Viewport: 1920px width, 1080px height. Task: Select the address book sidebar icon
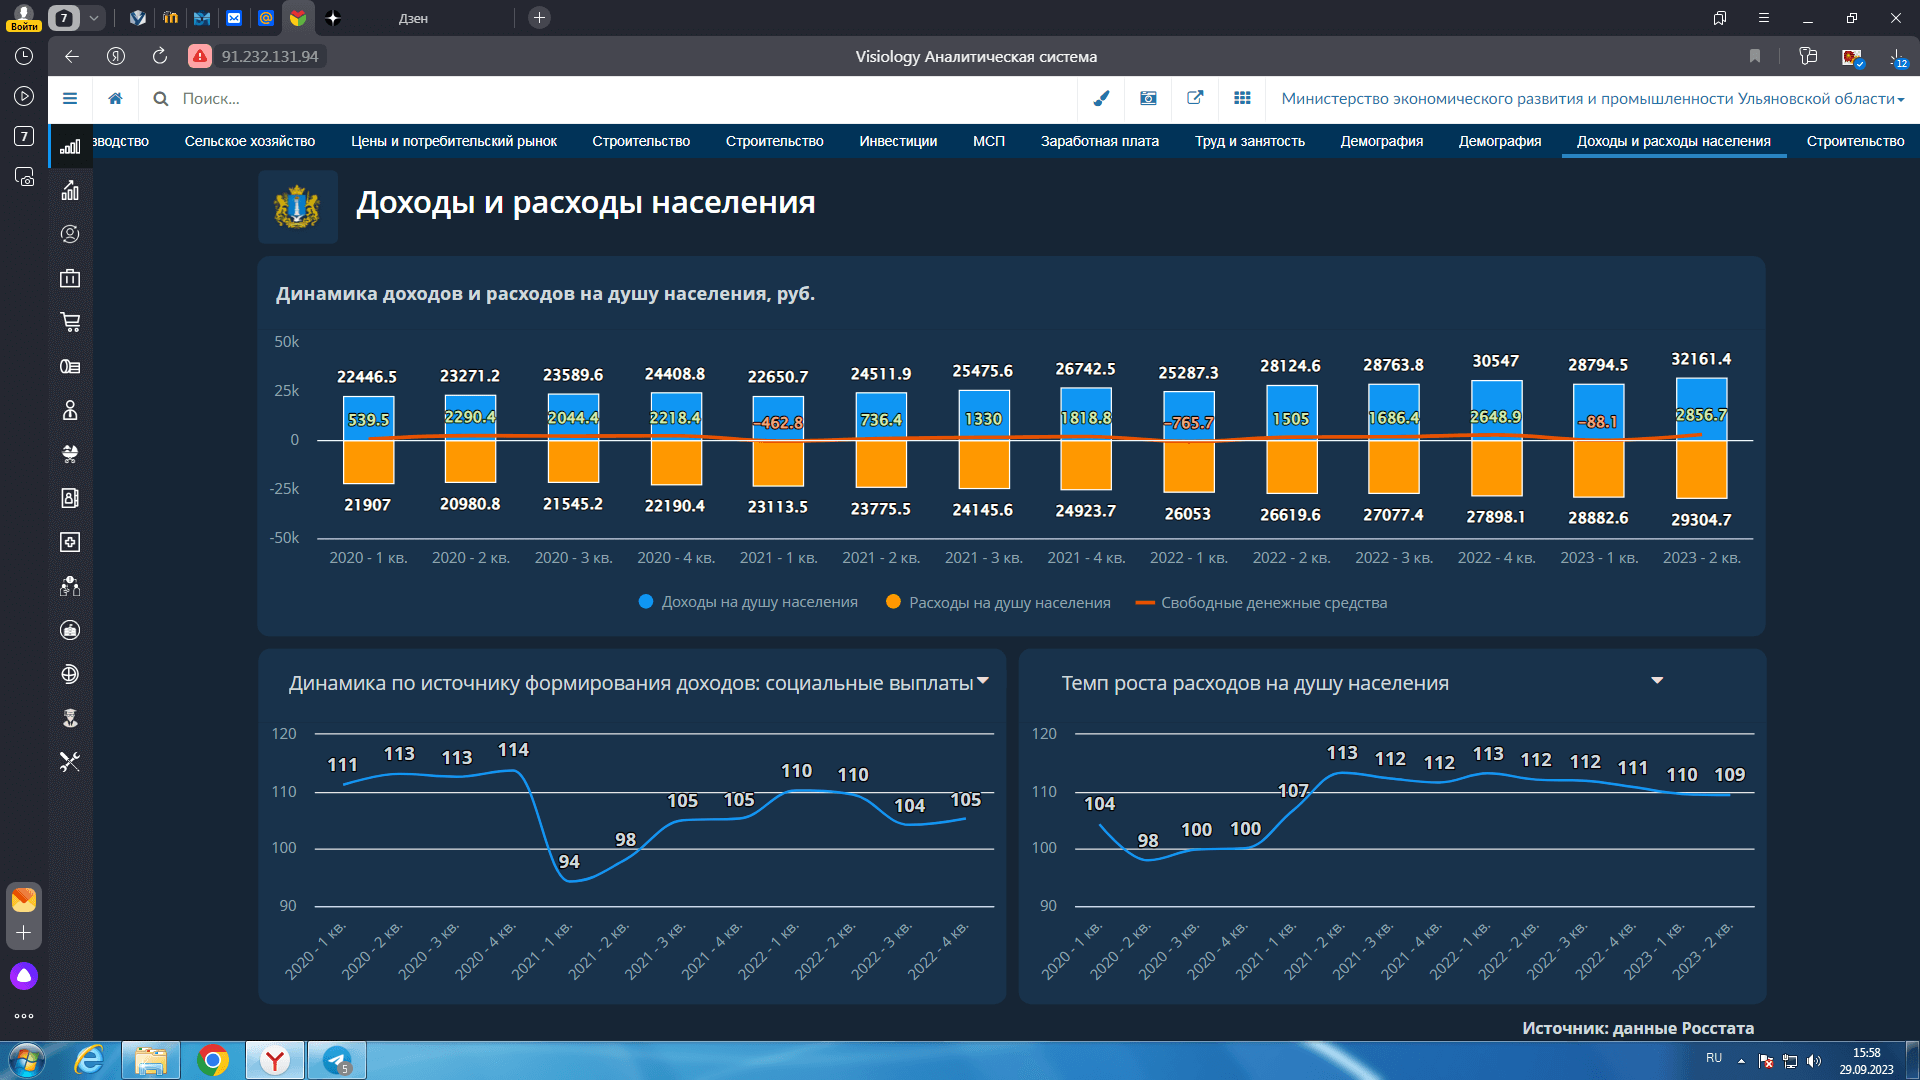point(70,498)
